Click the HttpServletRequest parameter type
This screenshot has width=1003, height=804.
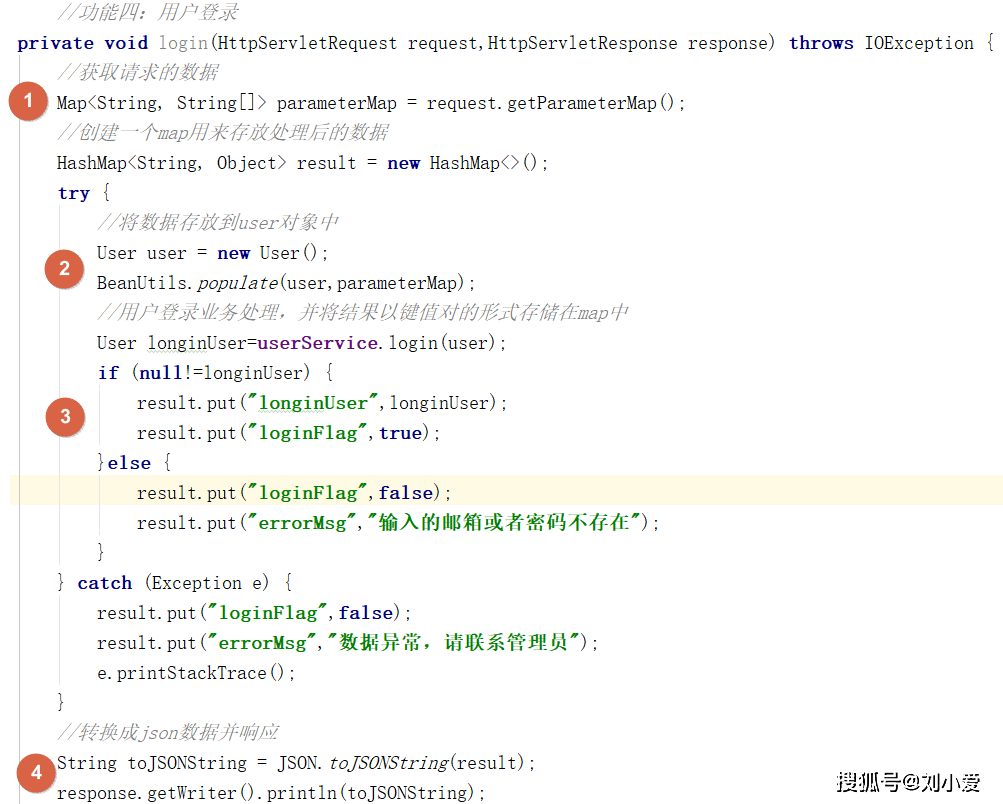pyautogui.click(x=307, y=43)
